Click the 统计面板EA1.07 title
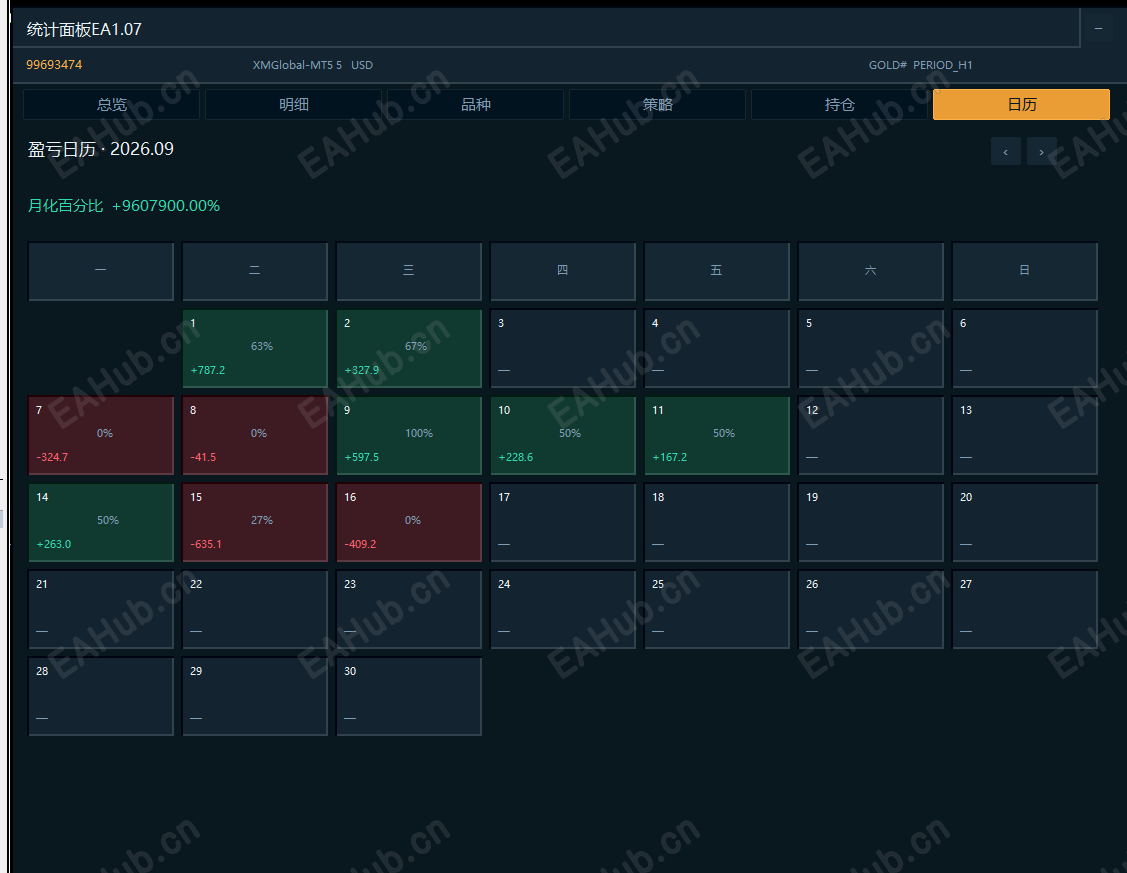This screenshot has width=1127, height=873. (84, 29)
